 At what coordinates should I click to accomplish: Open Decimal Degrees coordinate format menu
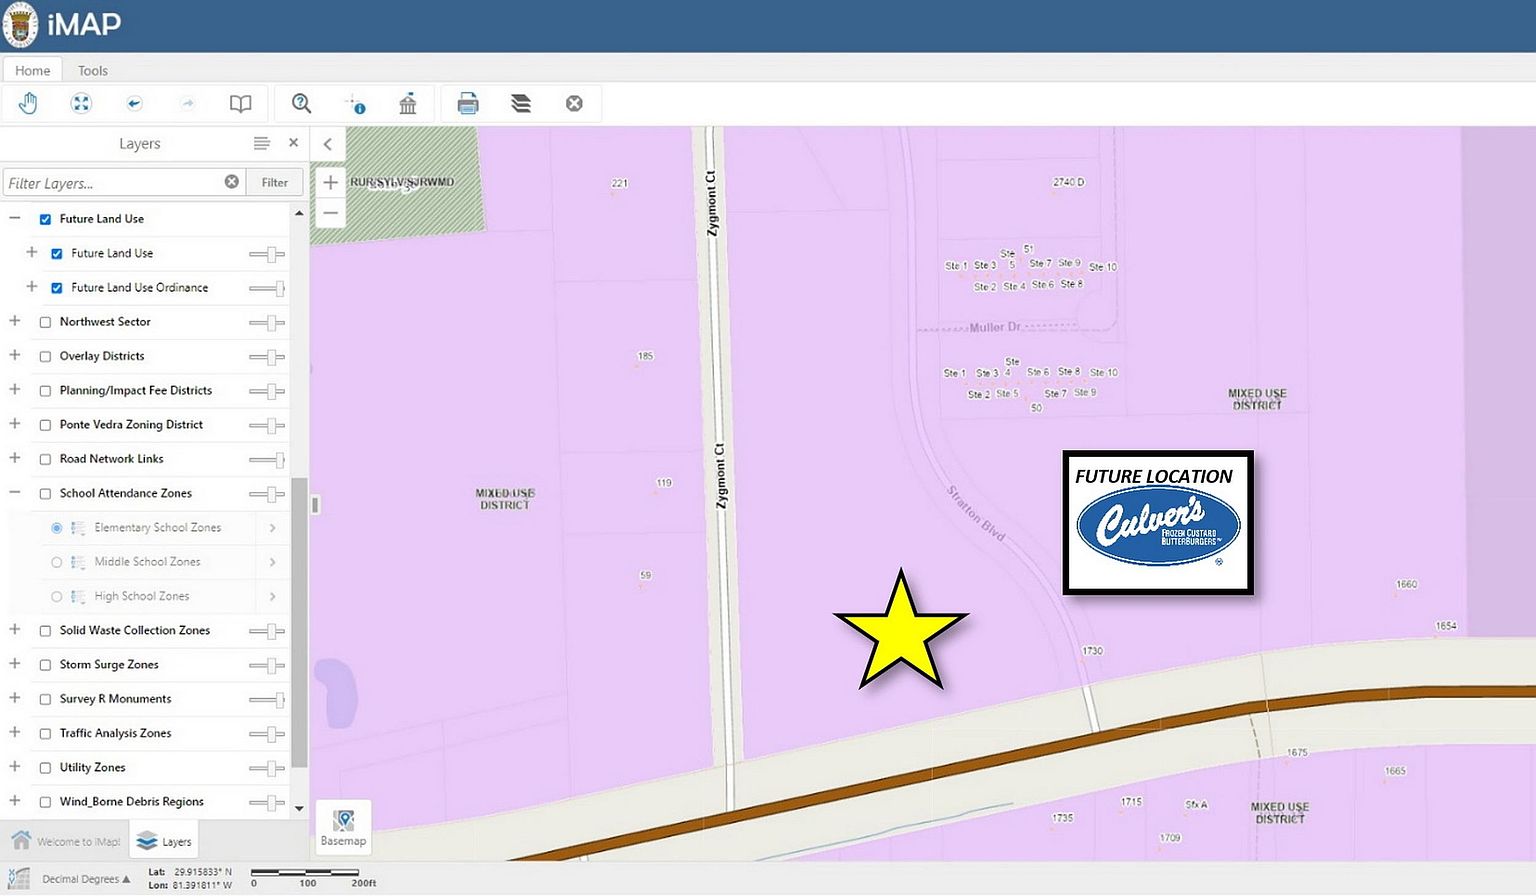coord(86,879)
